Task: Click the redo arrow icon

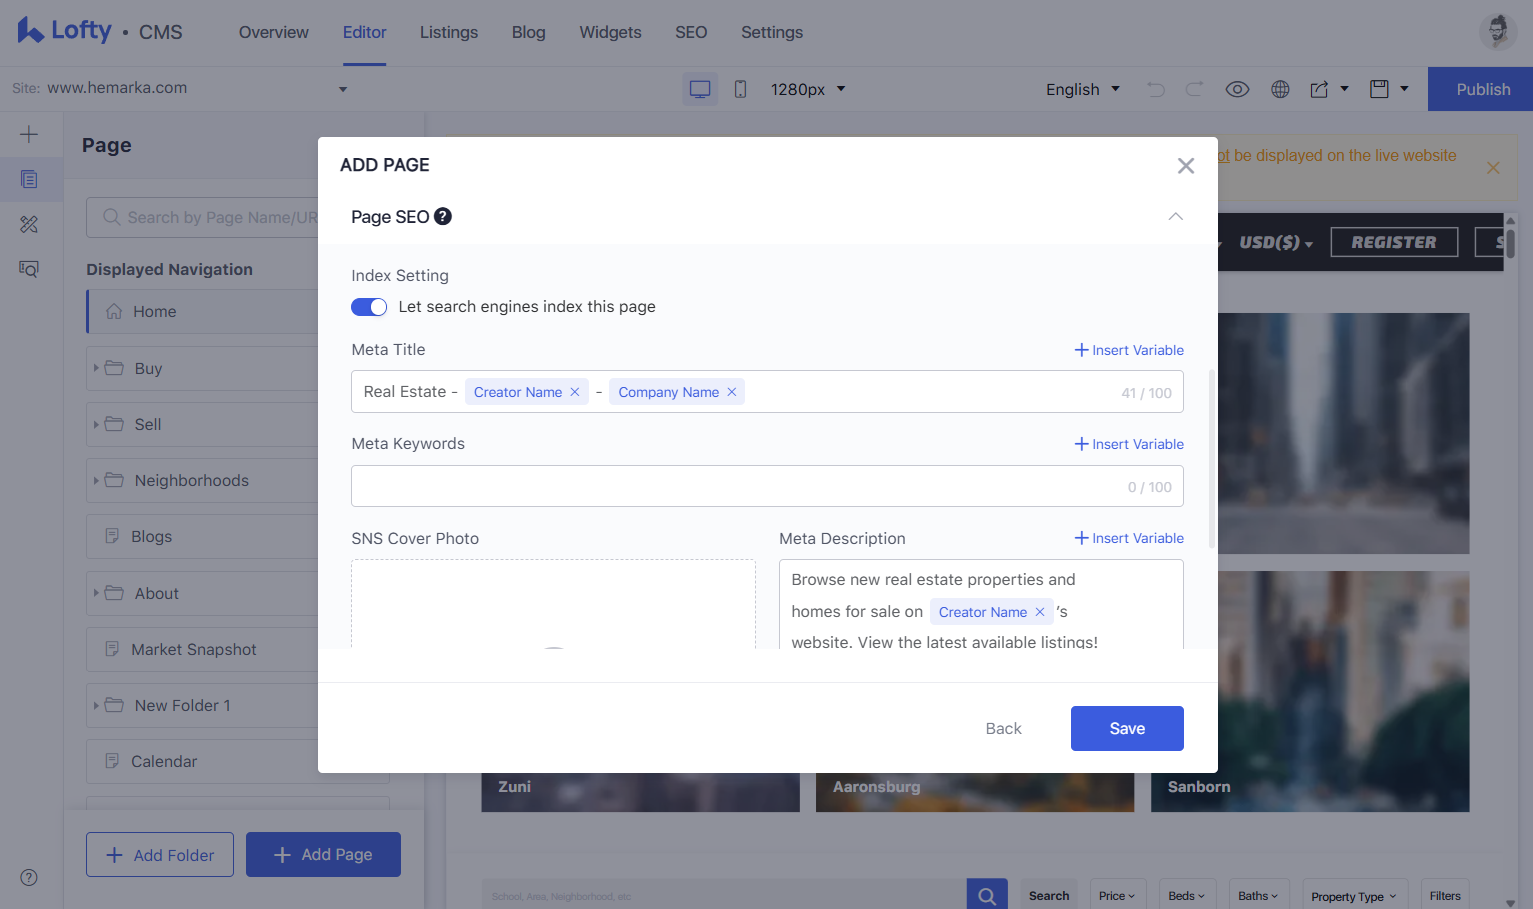Action: point(1194,89)
